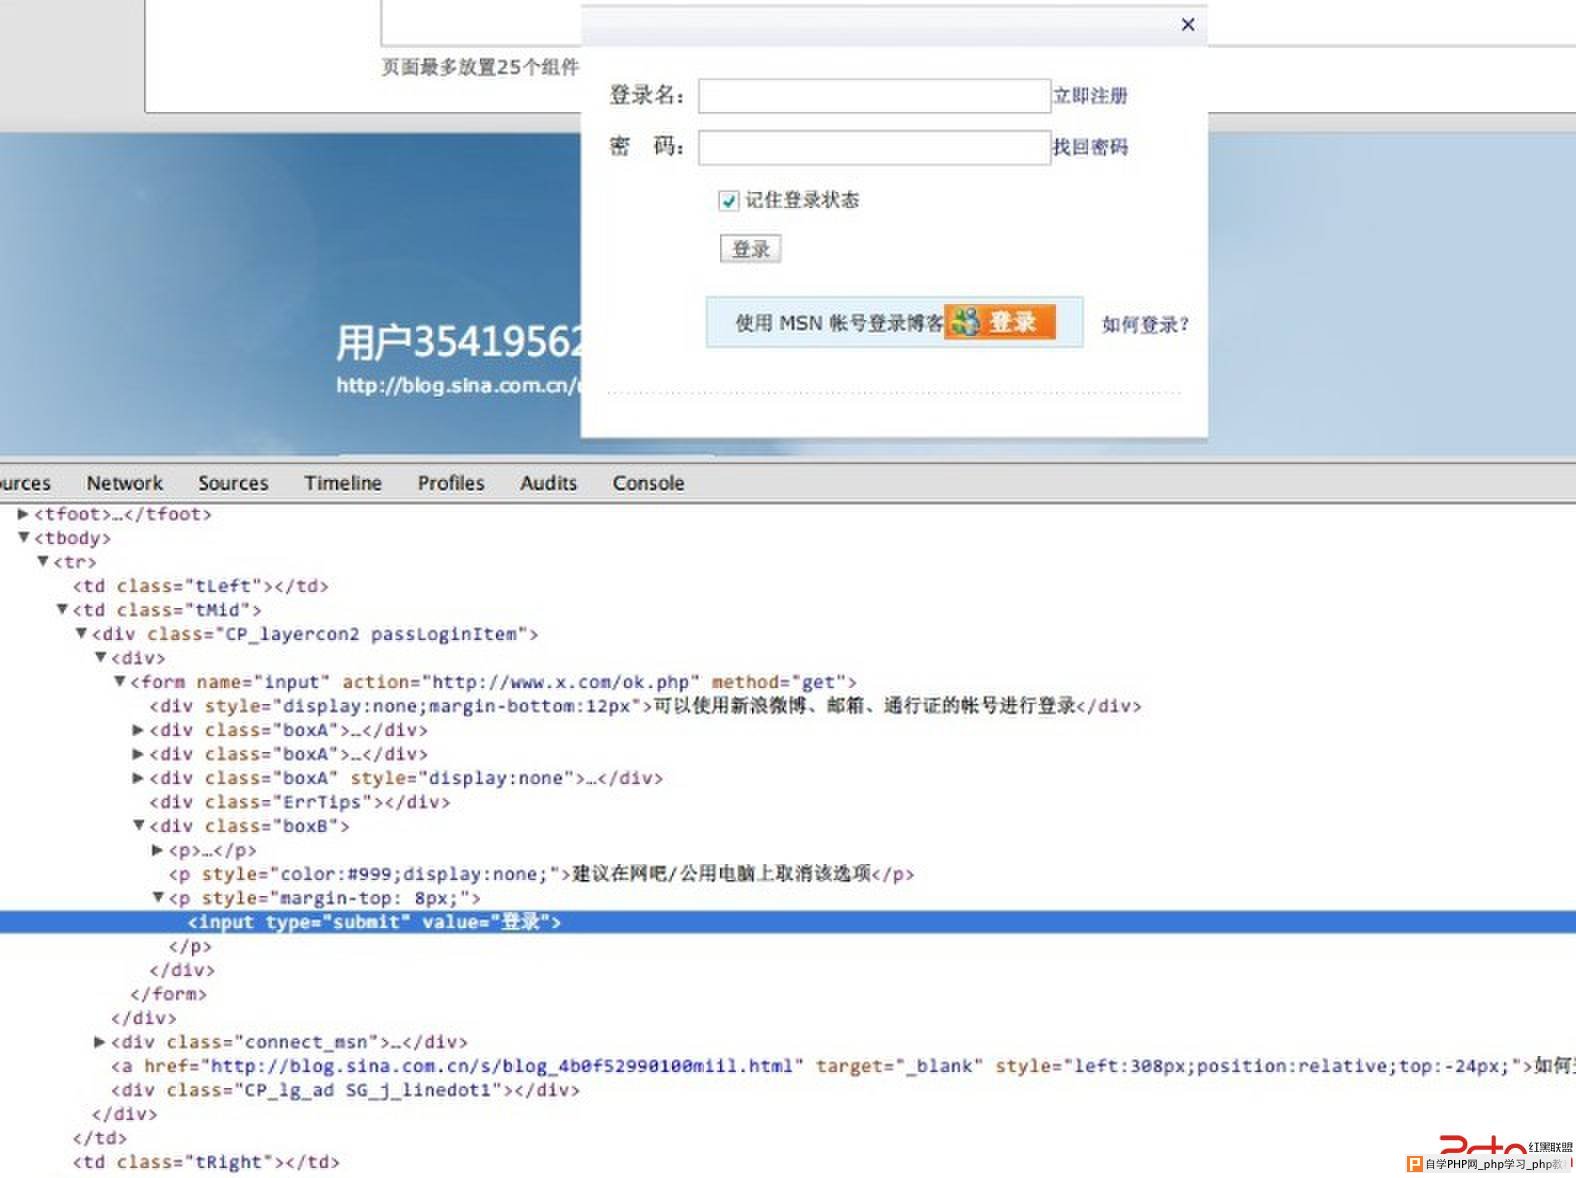Close the login dialog with the X
Image resolution: width=1576 pixels, height=1178 pixels.
[1188, 24]
